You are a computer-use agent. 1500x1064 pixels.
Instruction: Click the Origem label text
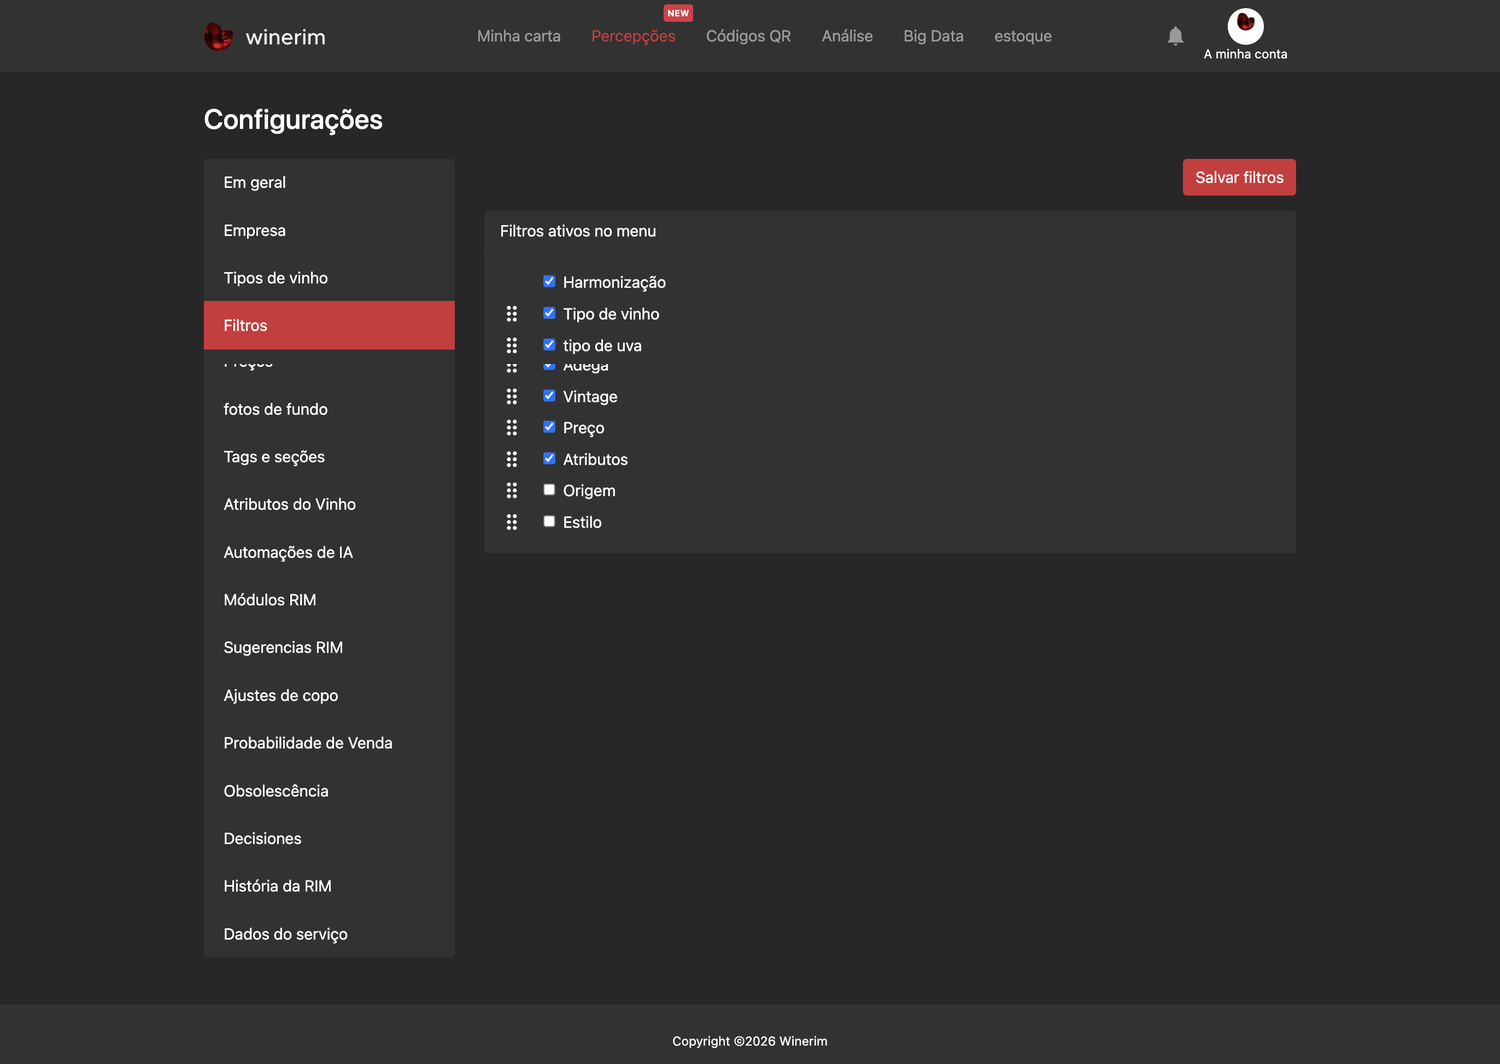[589, 491]
